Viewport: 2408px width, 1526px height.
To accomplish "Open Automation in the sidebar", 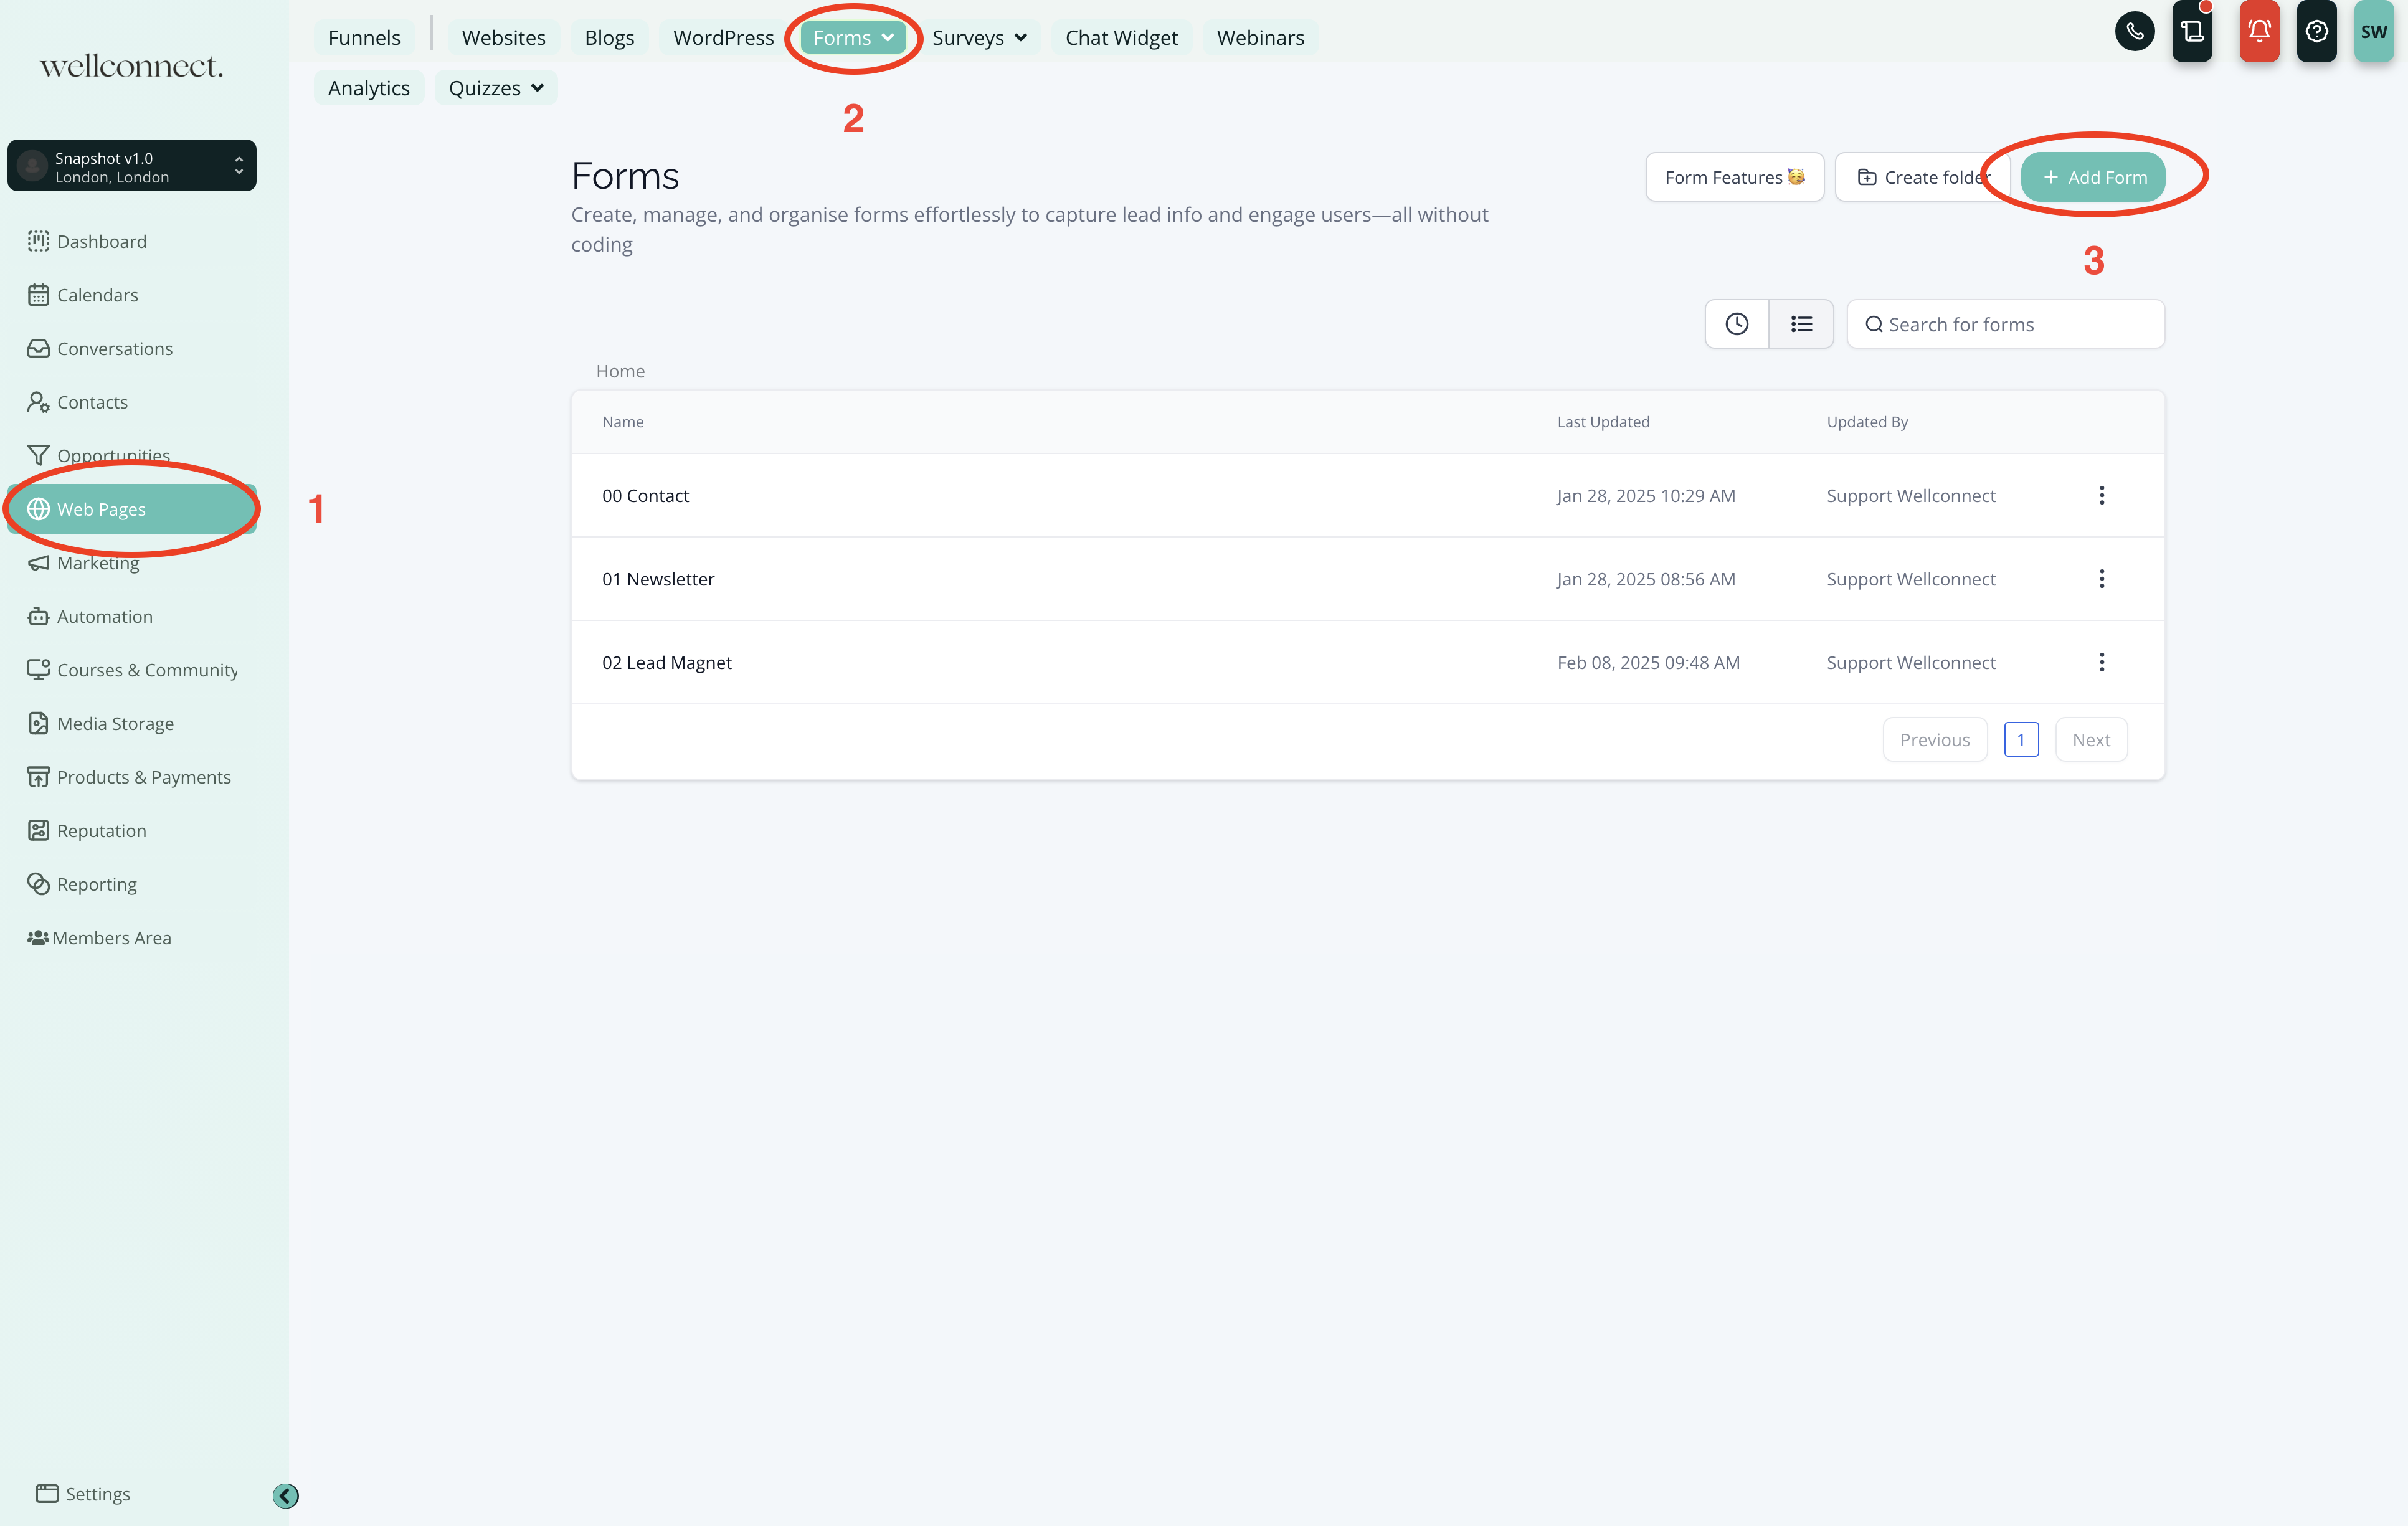I will point(104,617).
